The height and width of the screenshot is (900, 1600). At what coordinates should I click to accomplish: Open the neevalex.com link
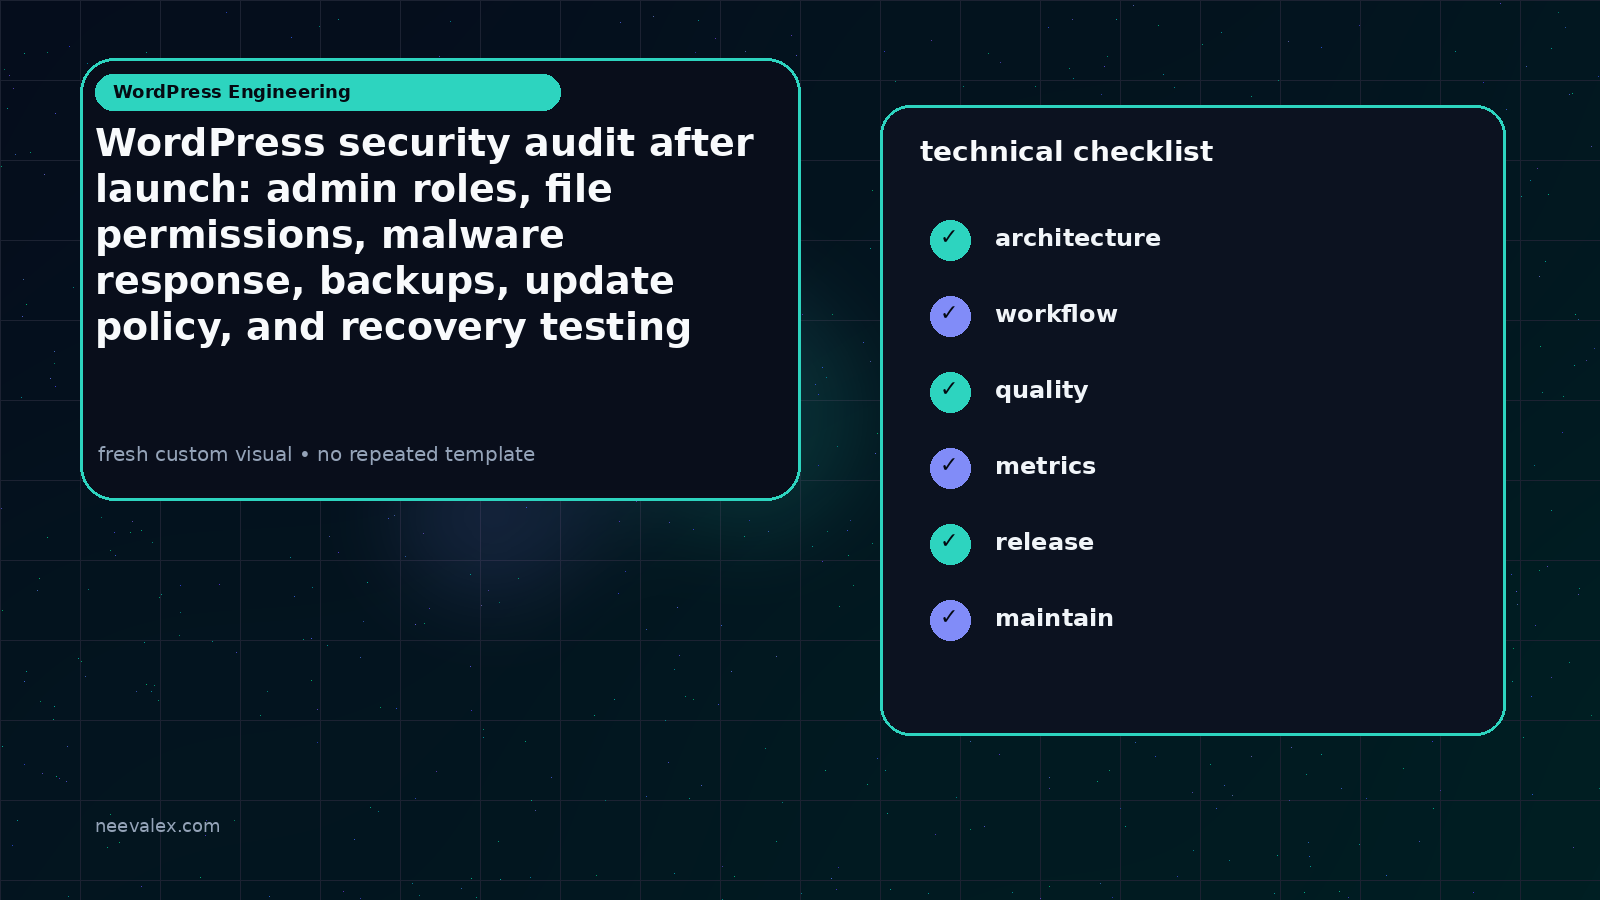pyautogui.click(x=157, y=826)
